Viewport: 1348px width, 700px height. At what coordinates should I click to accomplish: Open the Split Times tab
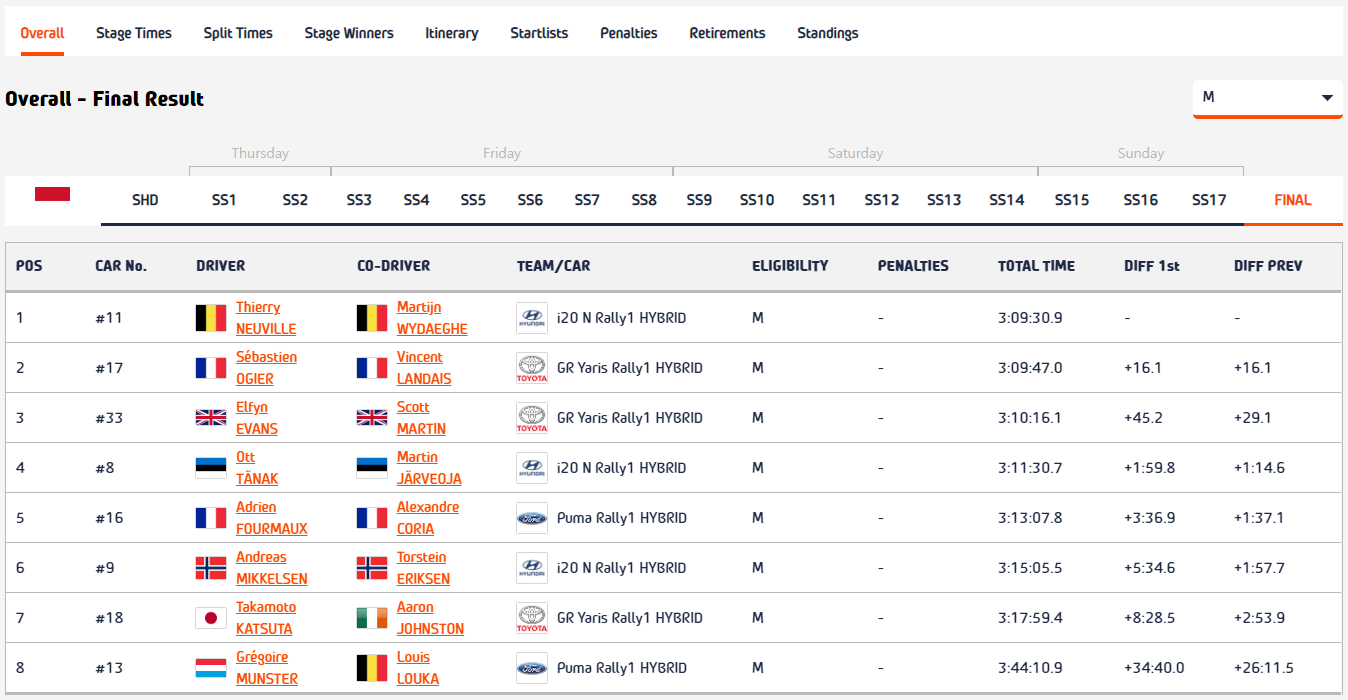coord(238,33)
